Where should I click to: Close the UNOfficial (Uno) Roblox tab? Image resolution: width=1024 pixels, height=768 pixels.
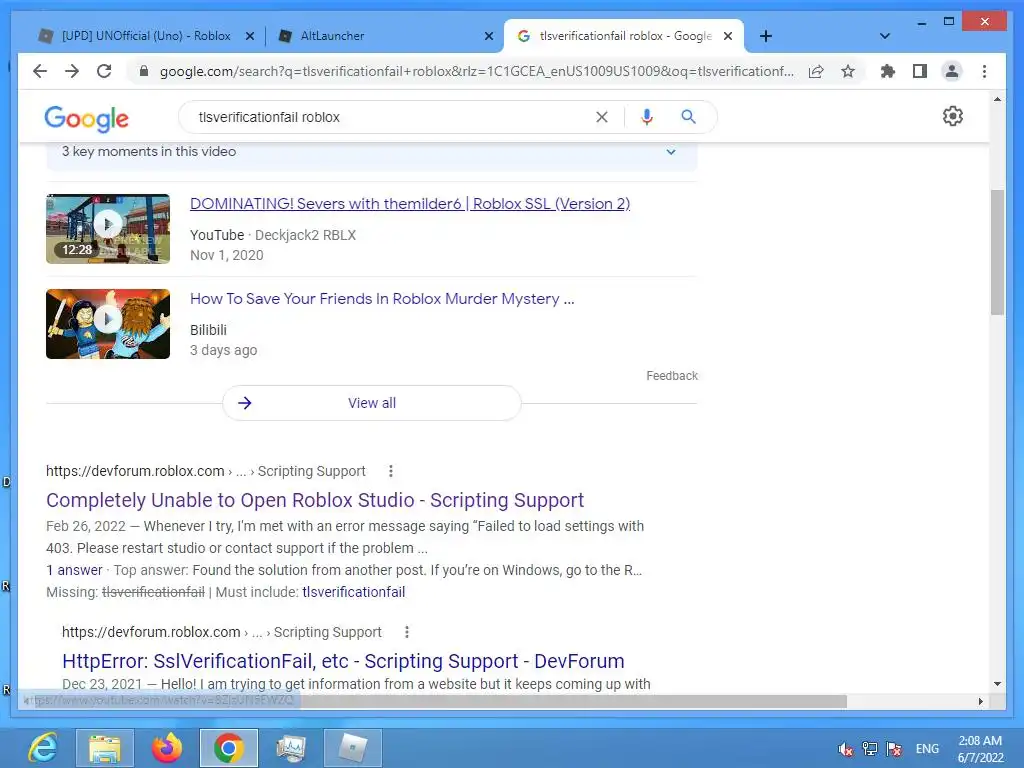[x=249, y=36]
